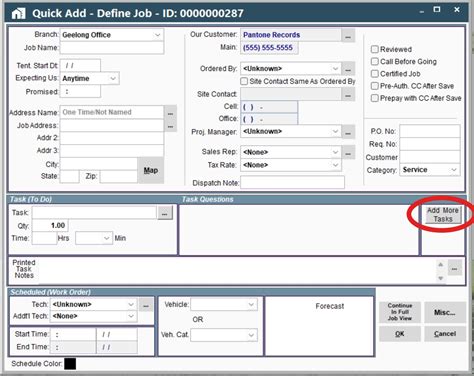Tick the Certified Job checkbox
474x376 pixels.
[375, 74]
